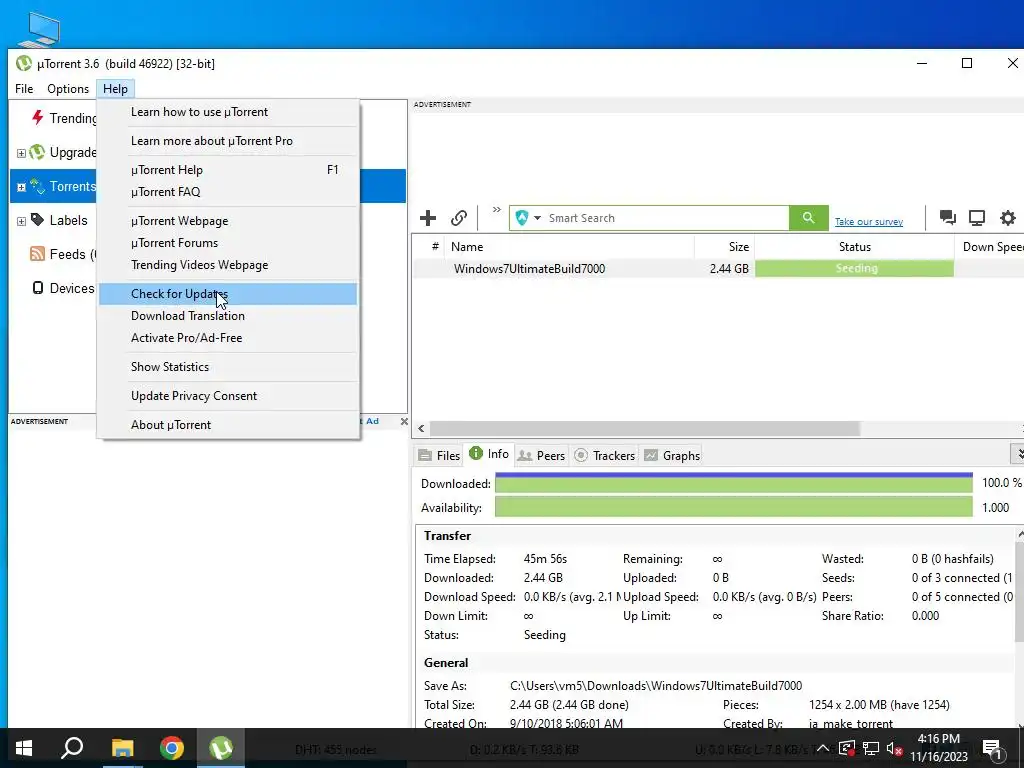Click the Add Torrent plus icon
1024x768 pixels.
428,218
